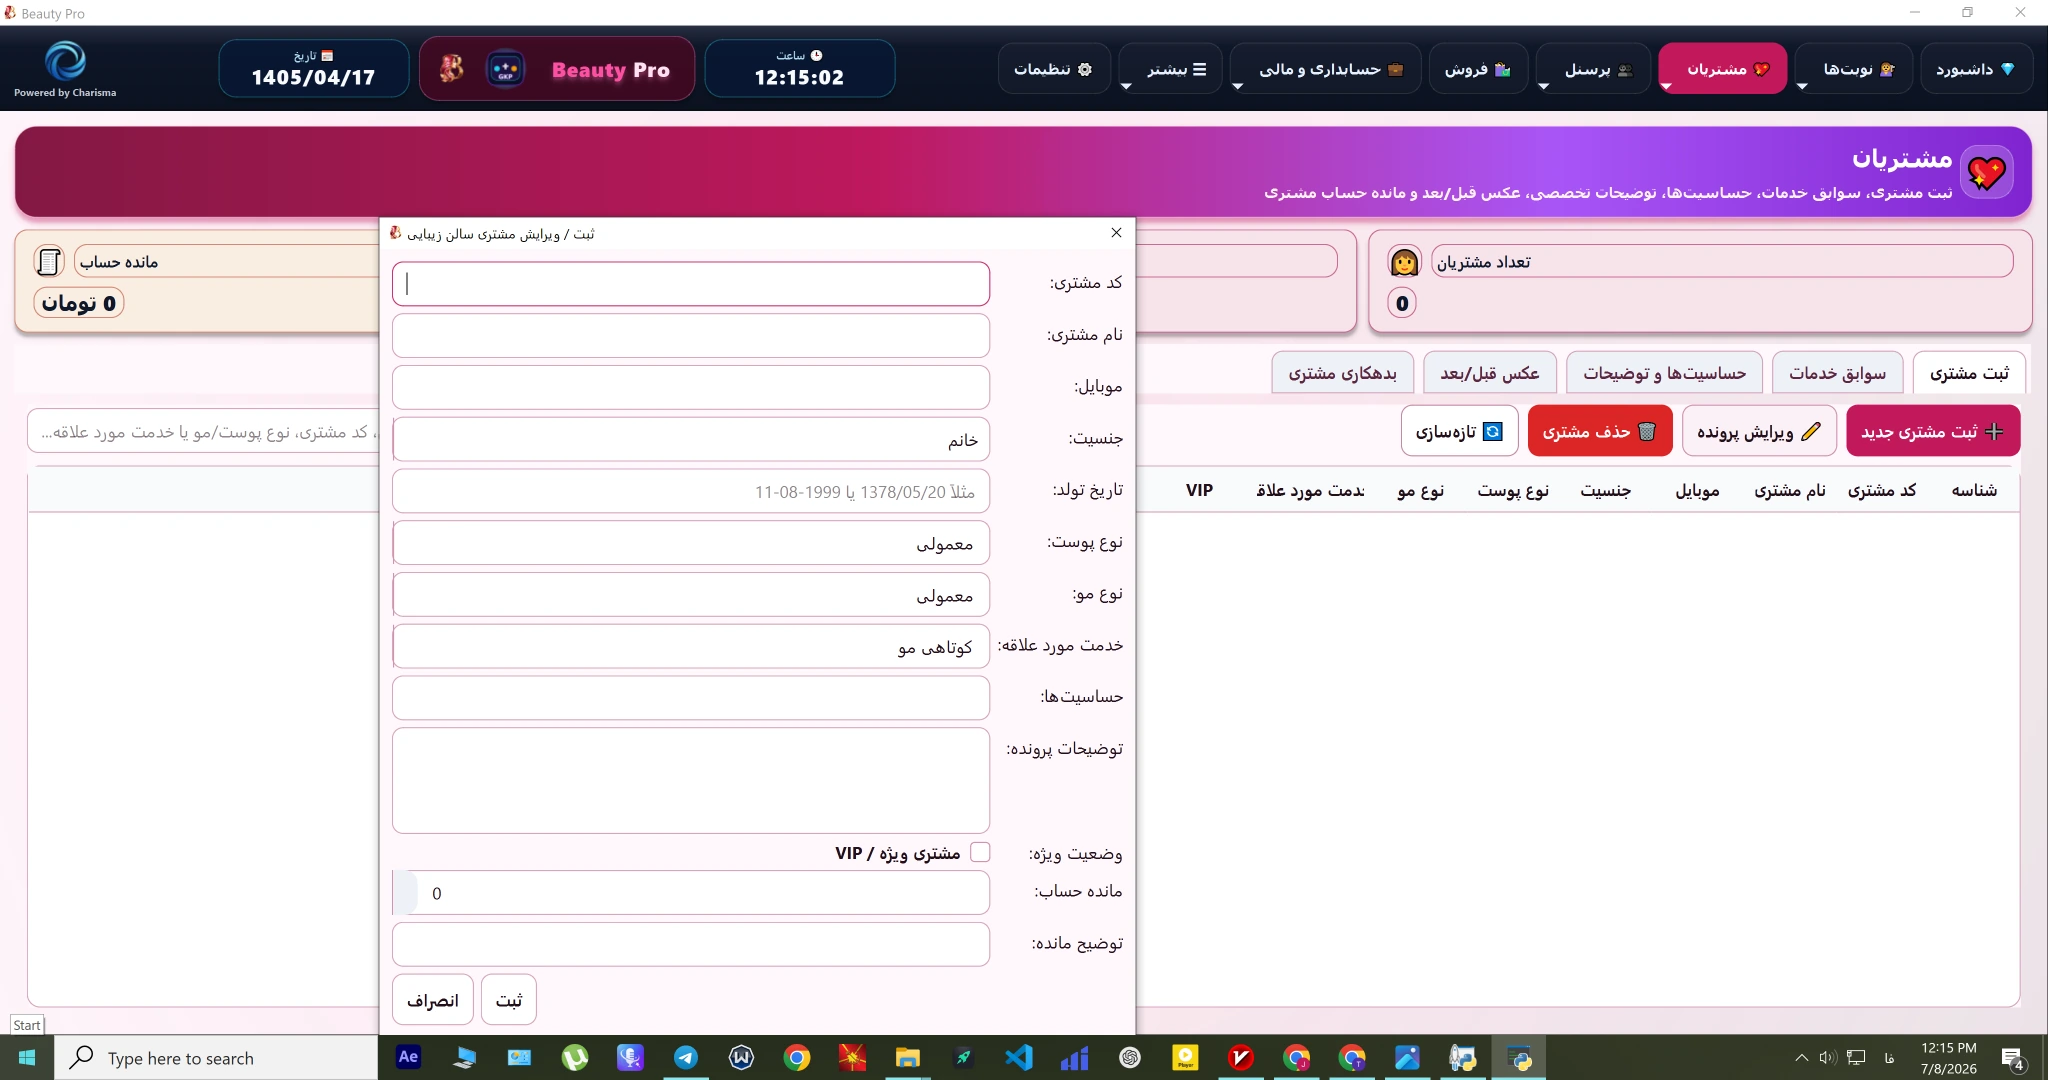Expand the مشتریان menu arrow
The width and height of the screenshot is (2048, 1080).
[1666, 87]
